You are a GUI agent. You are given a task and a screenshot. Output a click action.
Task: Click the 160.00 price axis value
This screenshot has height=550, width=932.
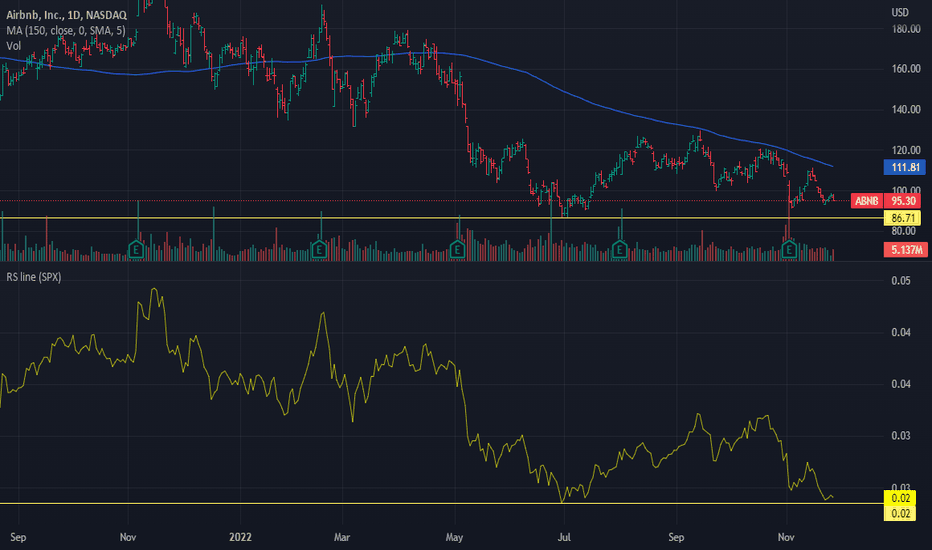[x=906, y=69]
